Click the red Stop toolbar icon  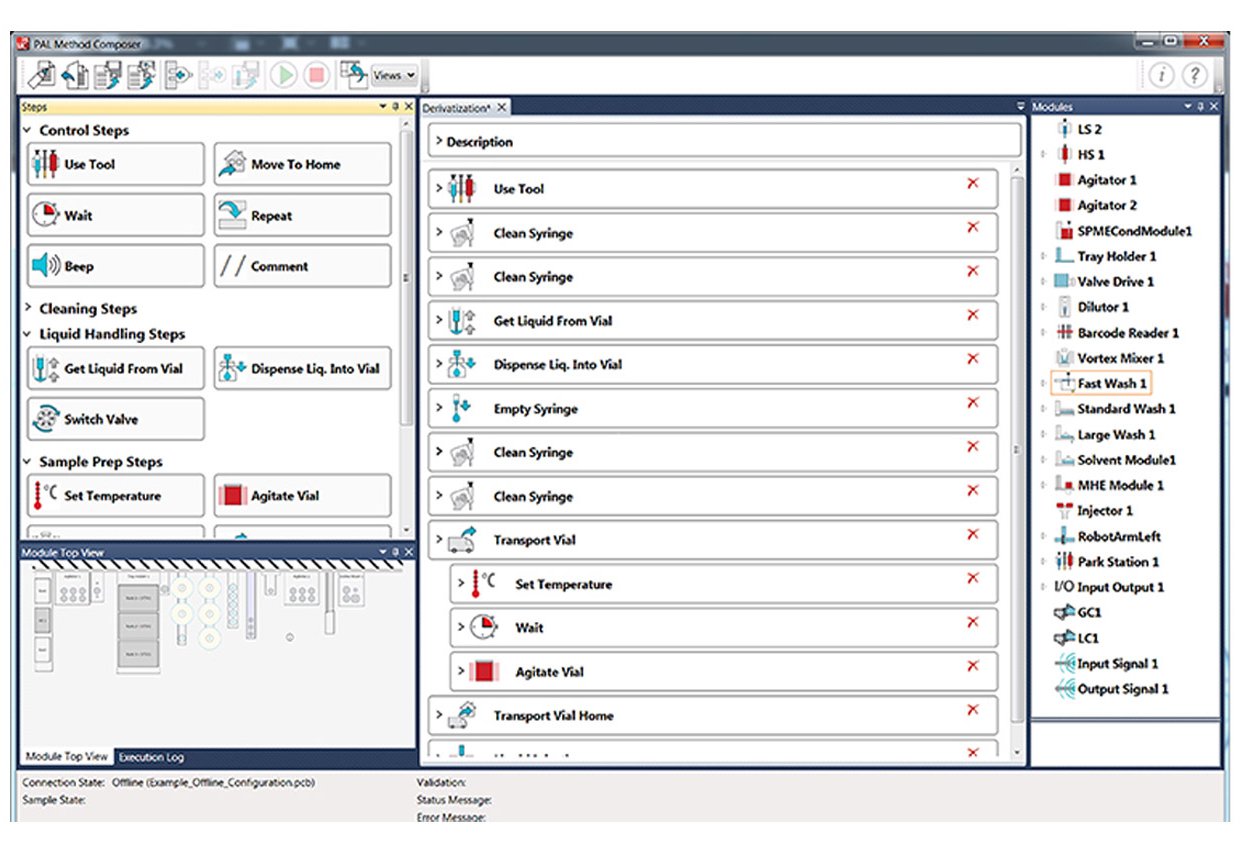tap(316, 75)
